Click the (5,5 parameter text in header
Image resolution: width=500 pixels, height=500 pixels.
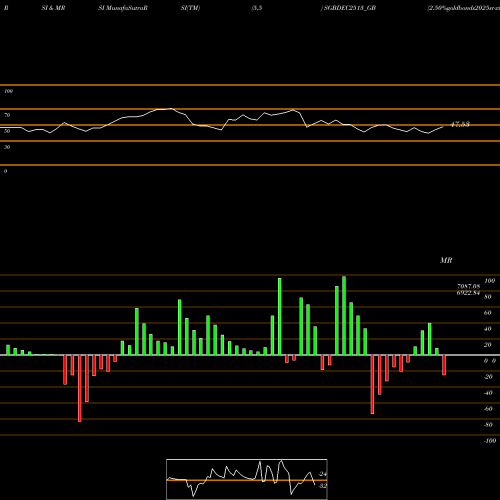257,8
